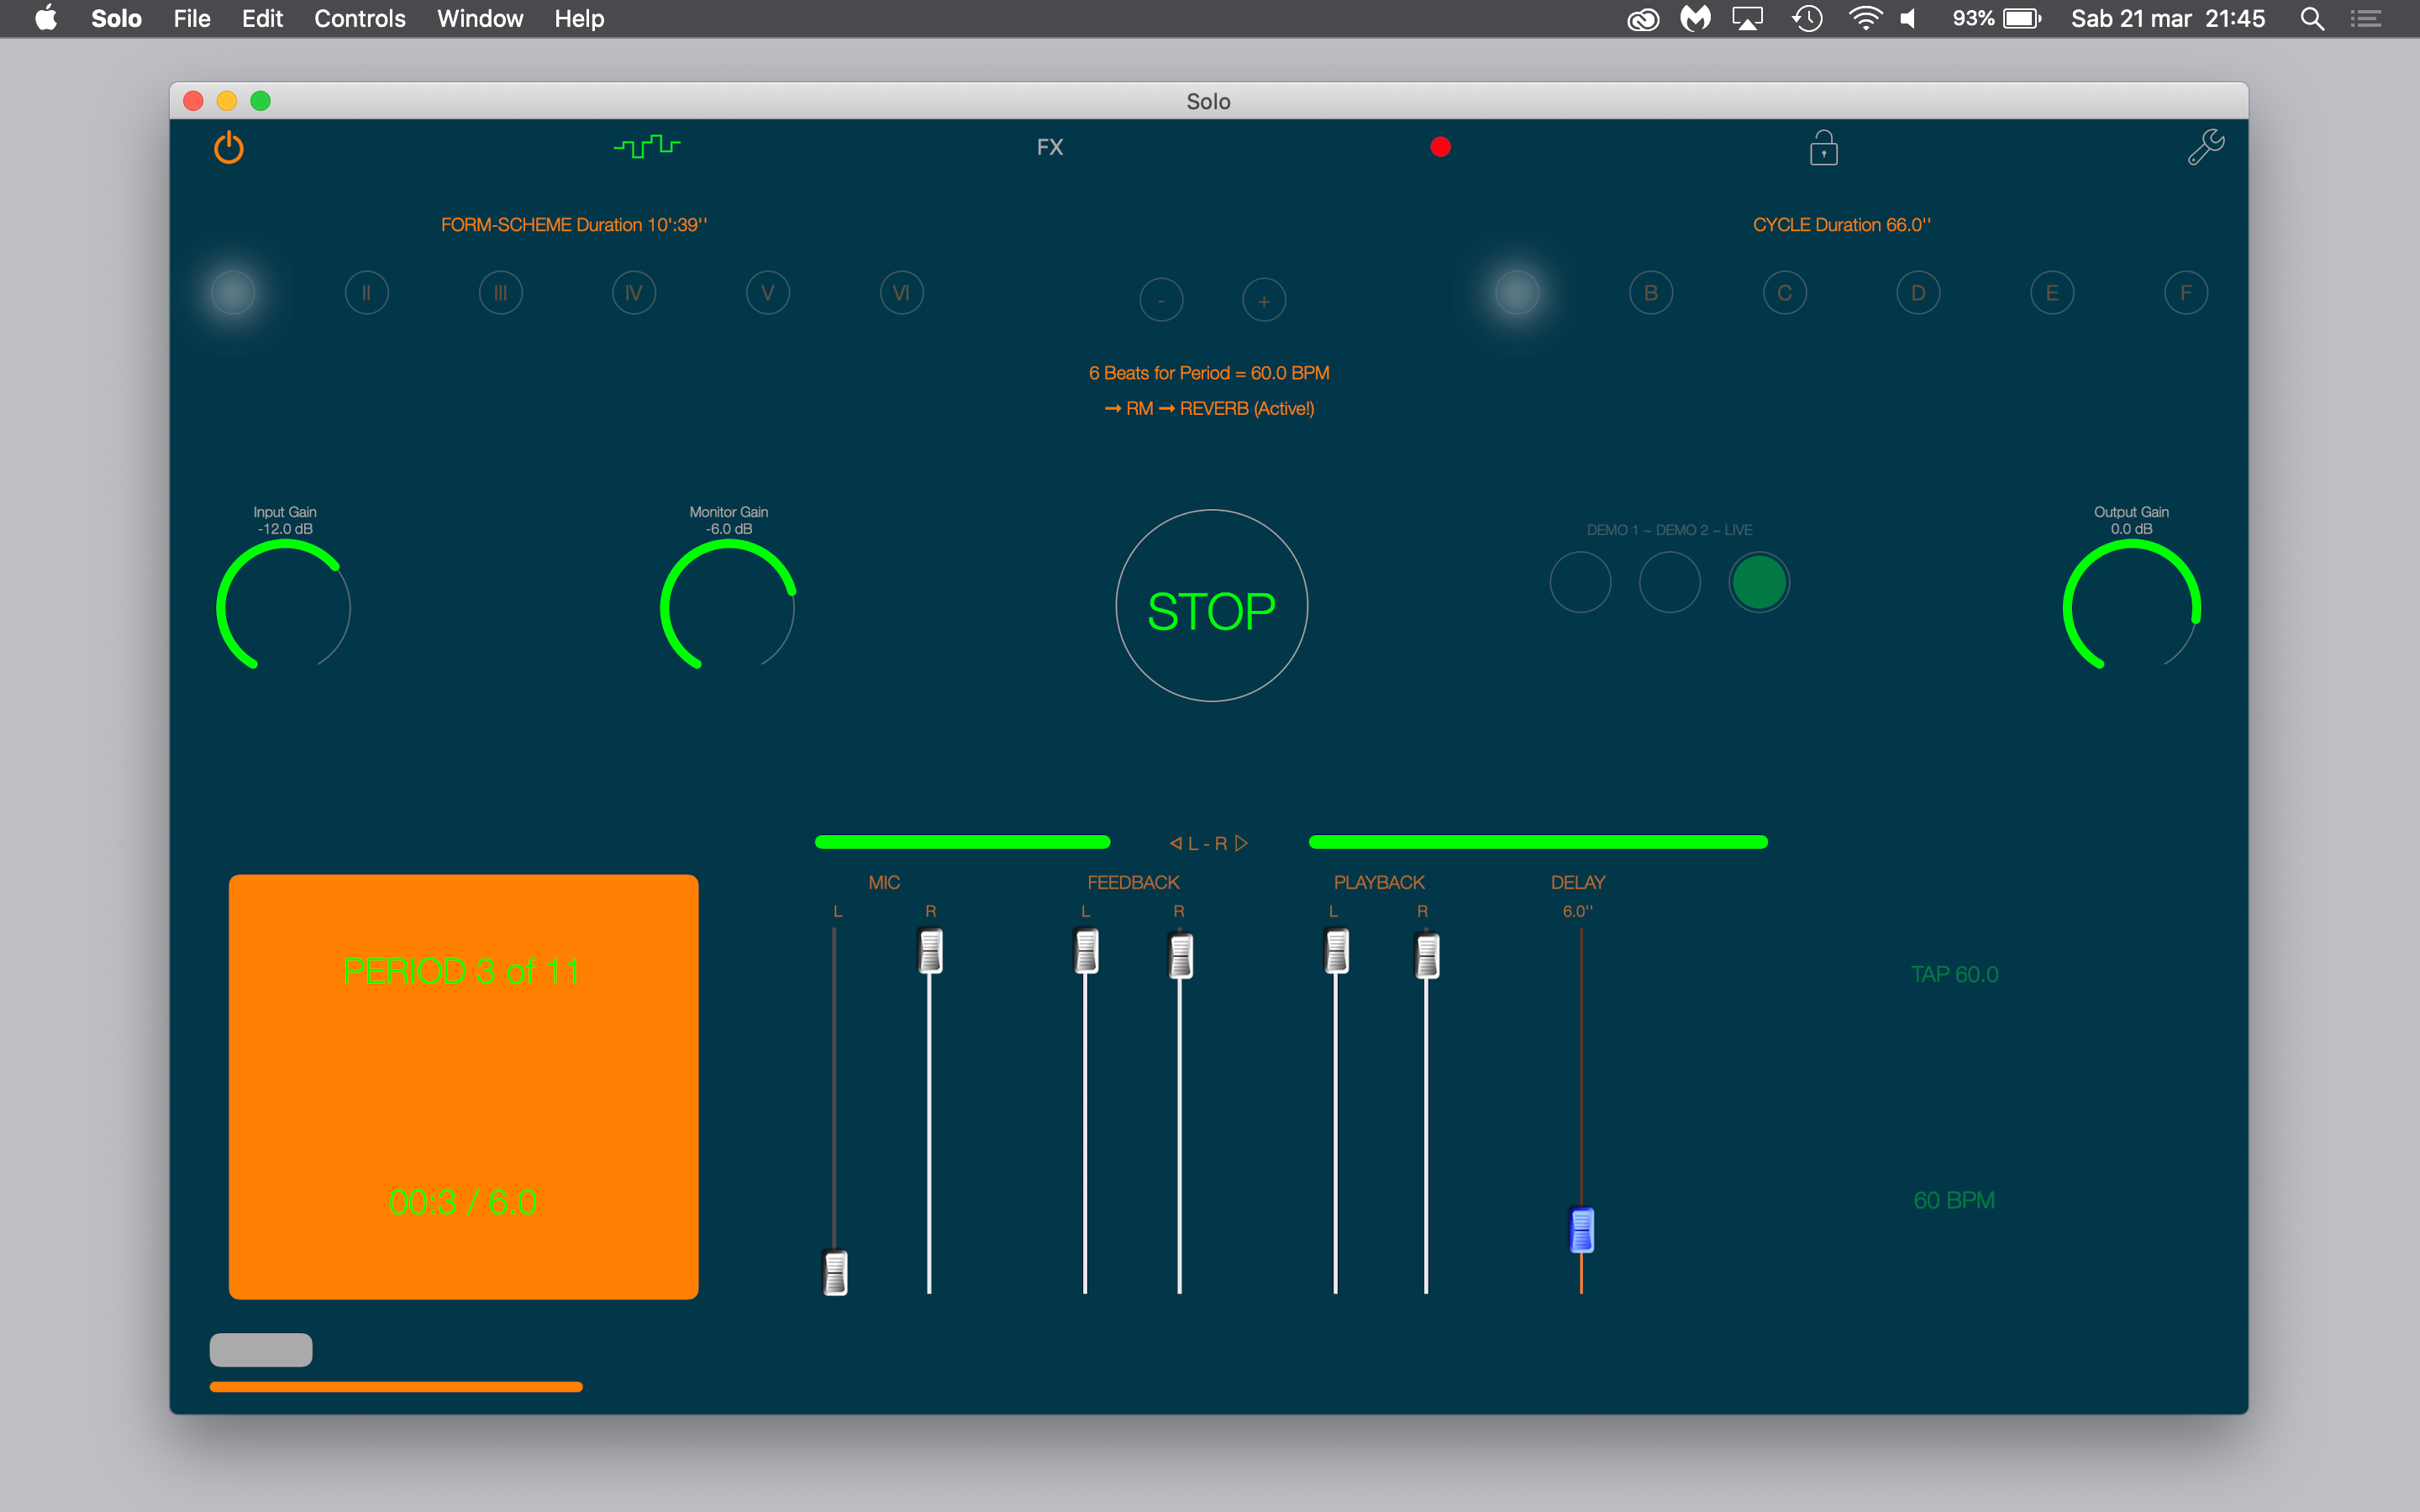Open the Window menu
Screen dimensions: 2420x1512
coord(480,18)
